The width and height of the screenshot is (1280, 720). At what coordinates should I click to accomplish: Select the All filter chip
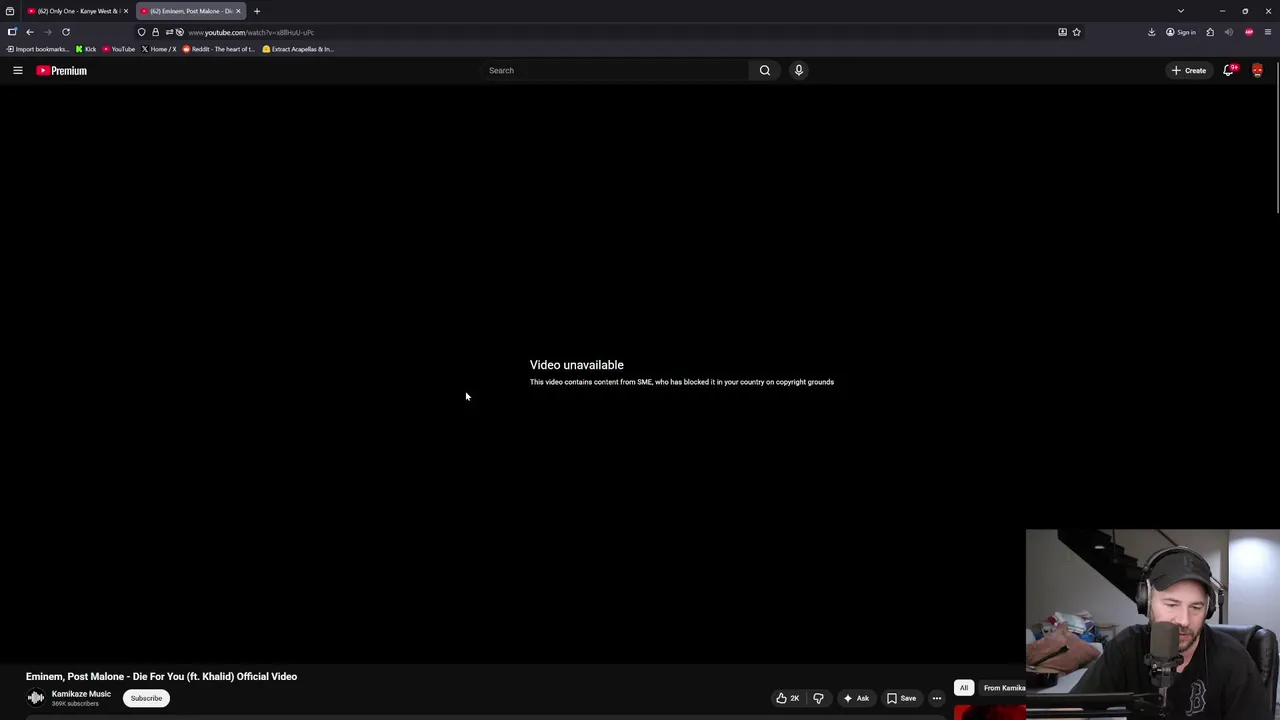click(x=964, y=688)
